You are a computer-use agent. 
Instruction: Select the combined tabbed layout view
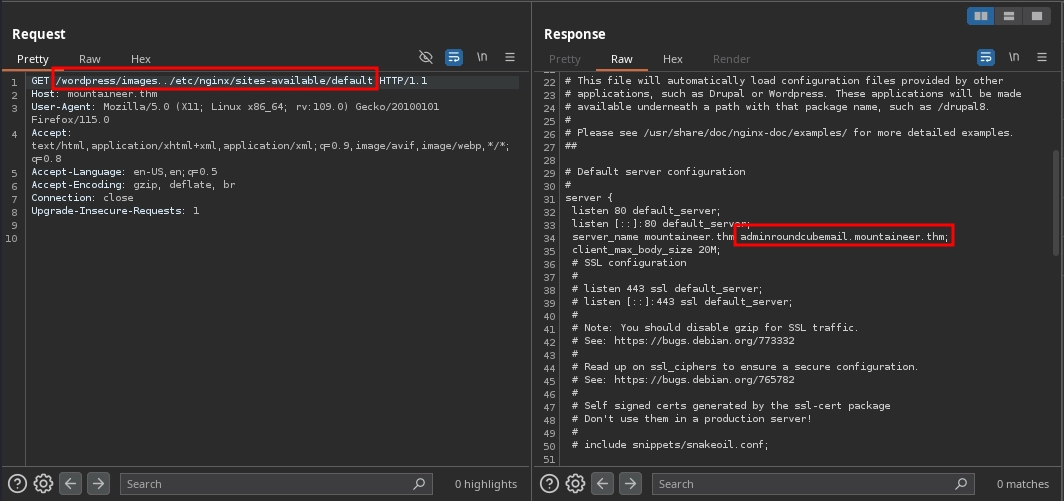1037,16
